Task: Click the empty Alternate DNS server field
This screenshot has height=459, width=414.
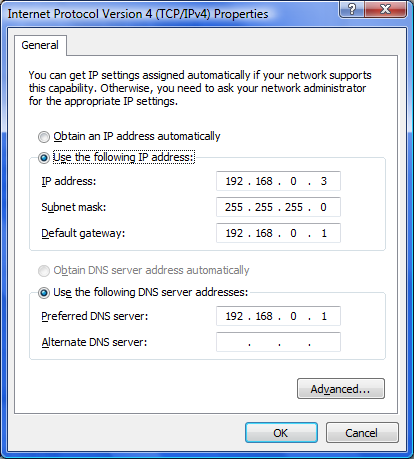Action: 278,342
